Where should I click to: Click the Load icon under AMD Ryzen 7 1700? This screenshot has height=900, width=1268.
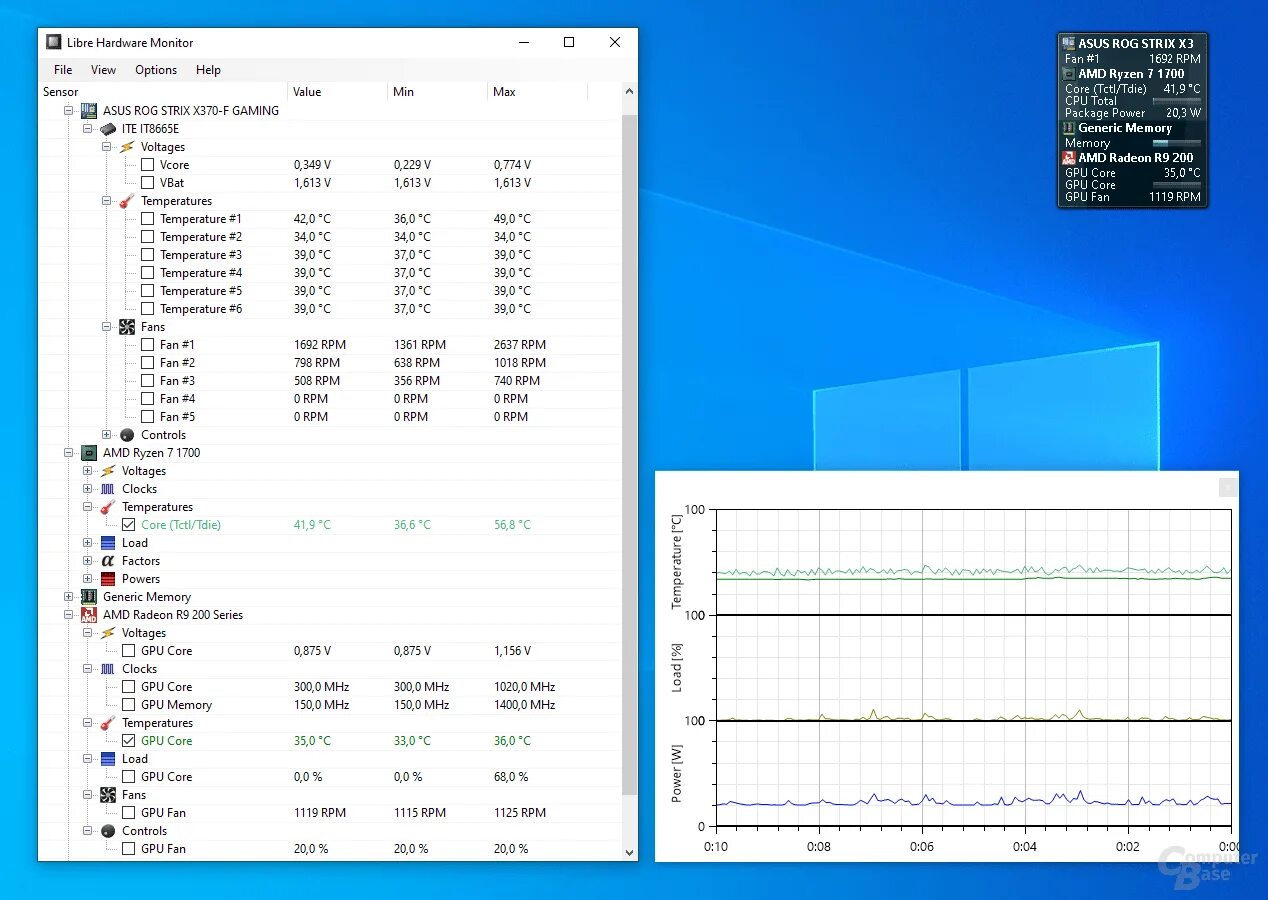tap(108, 543)
